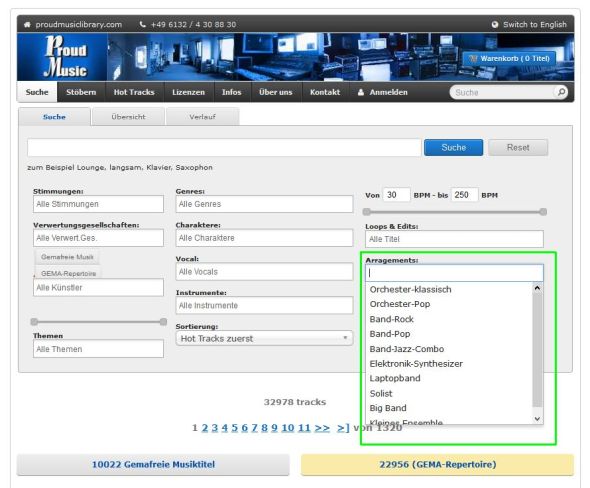Select Band-Jazz-Combo from the arrangements list

pyautogui.click(x=407, y=349)
